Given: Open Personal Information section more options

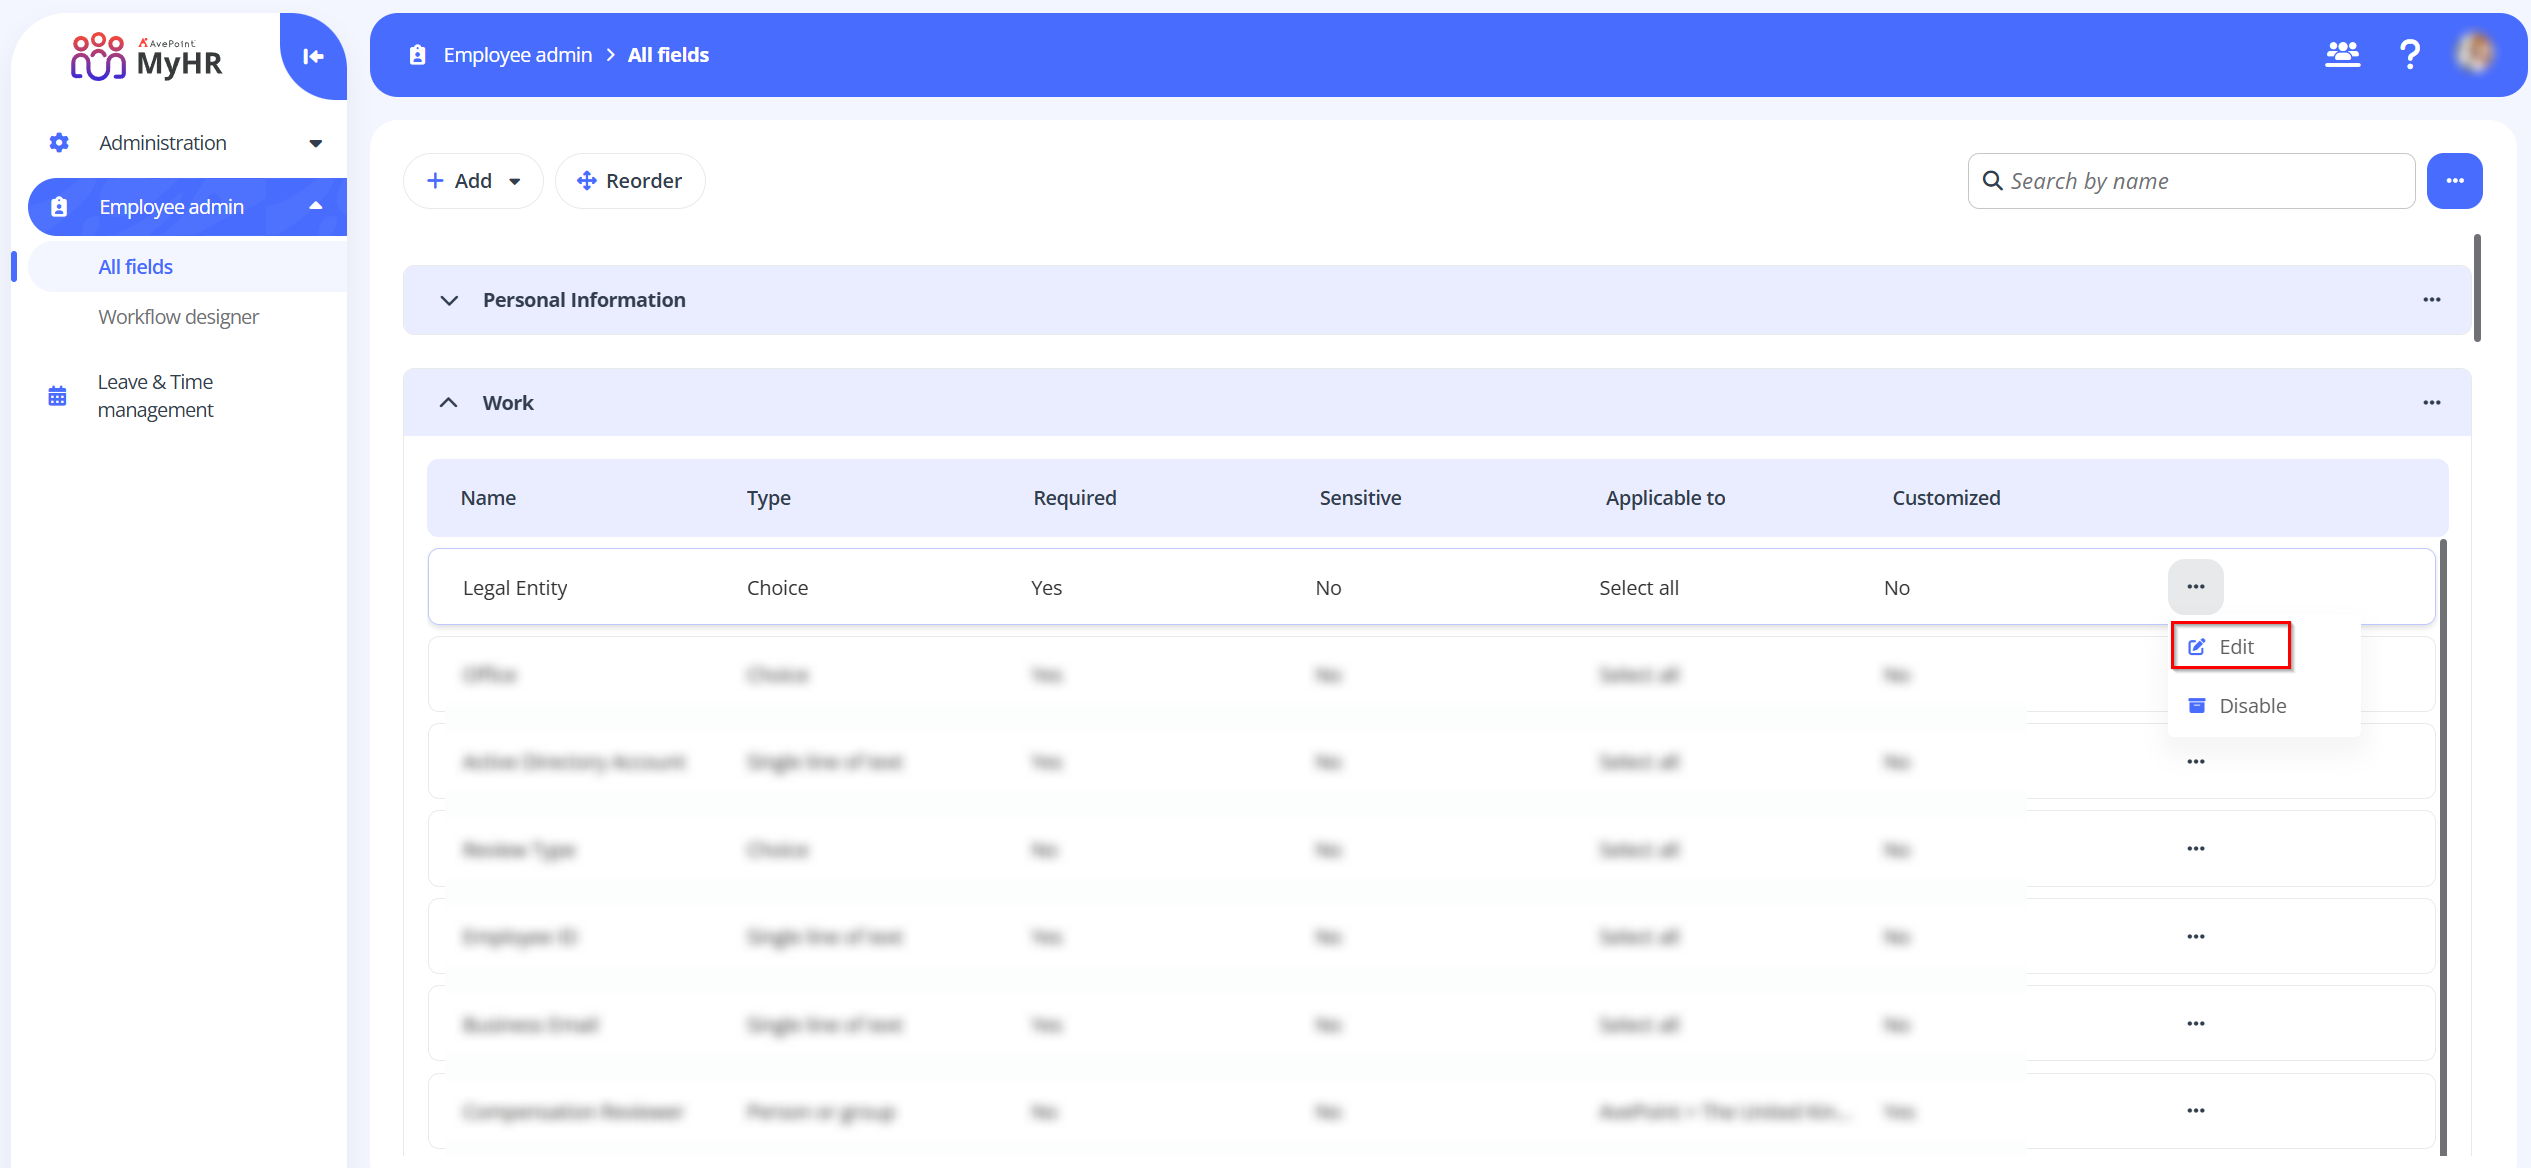Looking at the screenshot, I should pos(2432,300).
